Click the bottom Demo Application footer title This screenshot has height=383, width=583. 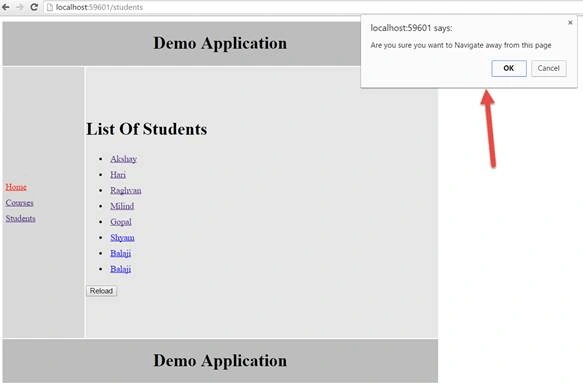click(220, 361)
